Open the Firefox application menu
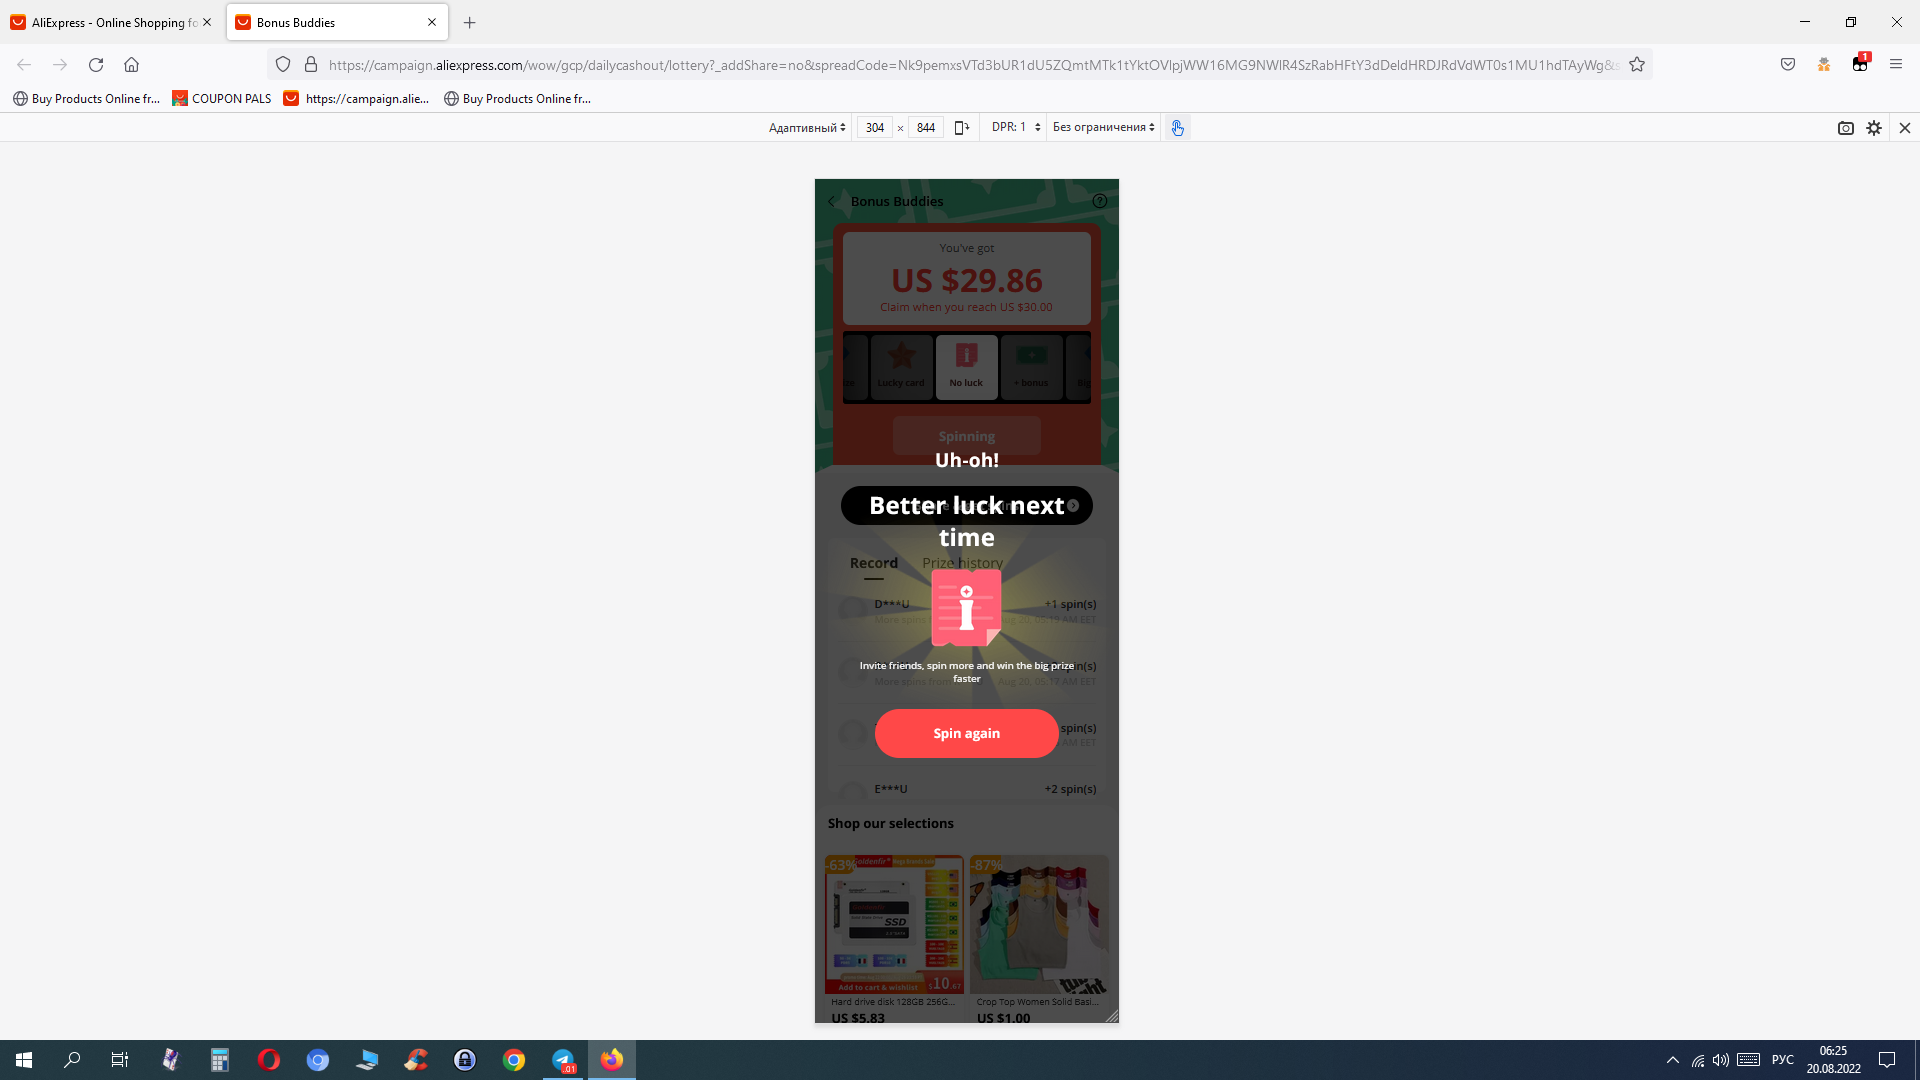This screenshot has width=1920, height=1080. pos(1896,65)
